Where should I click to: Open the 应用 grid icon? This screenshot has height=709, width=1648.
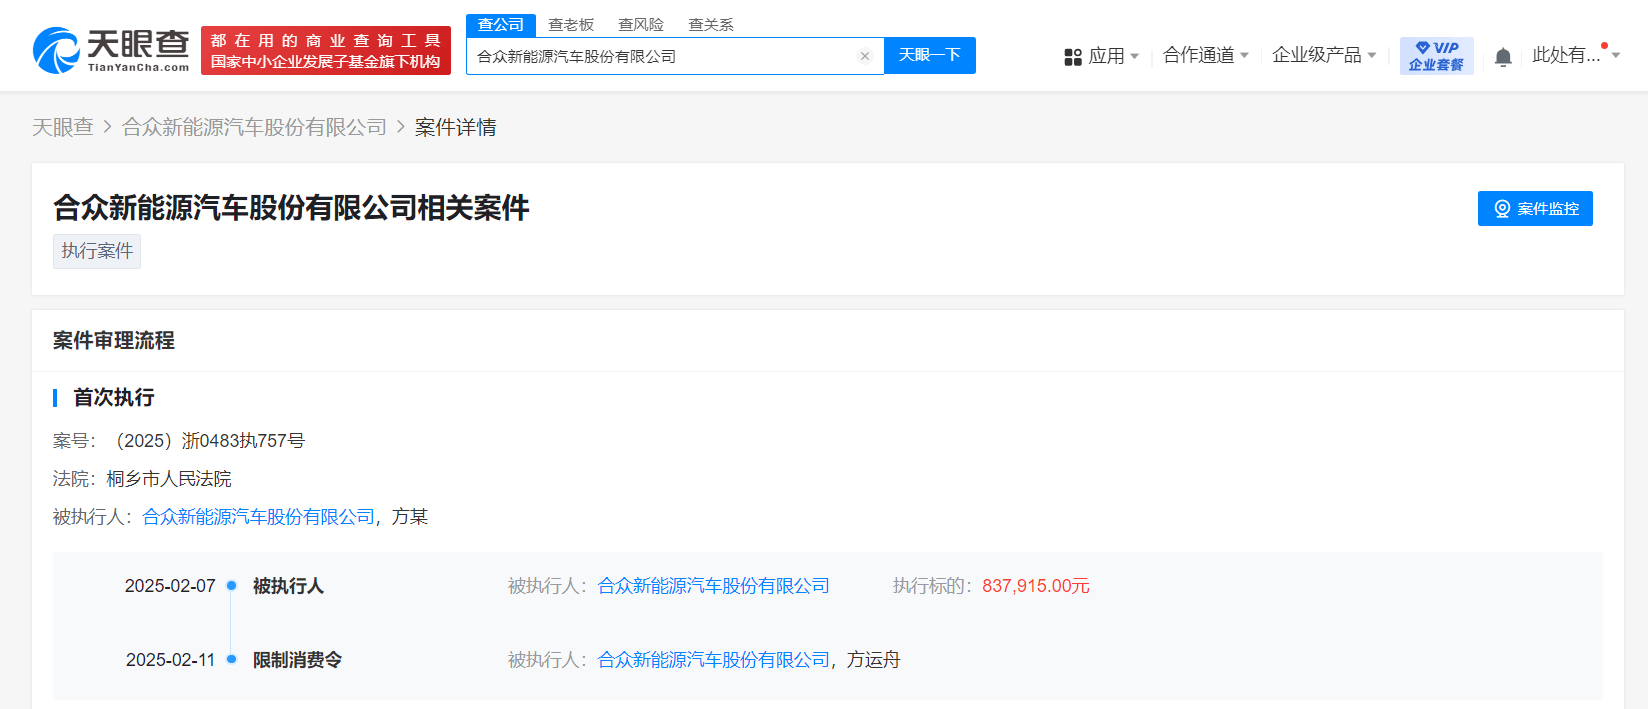click(x=1073, y=57)
